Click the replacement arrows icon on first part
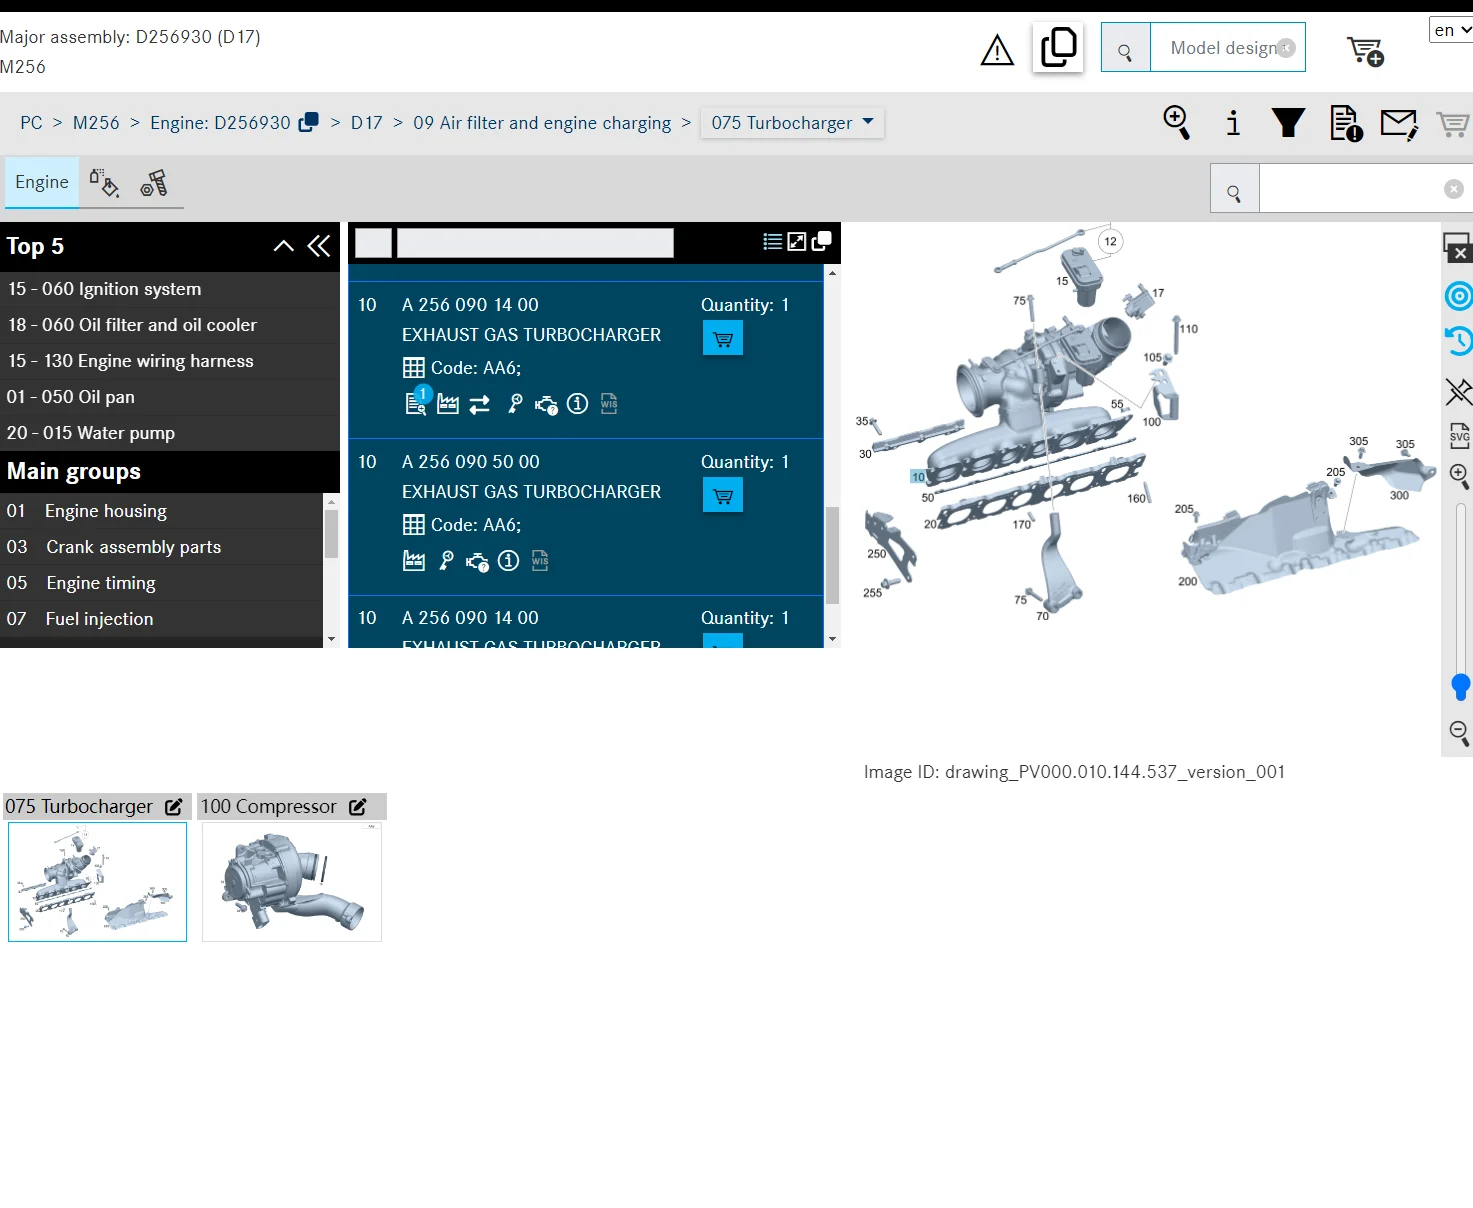The height and width of the screenshot is (1208, 1473). click(x=480, y=404)
